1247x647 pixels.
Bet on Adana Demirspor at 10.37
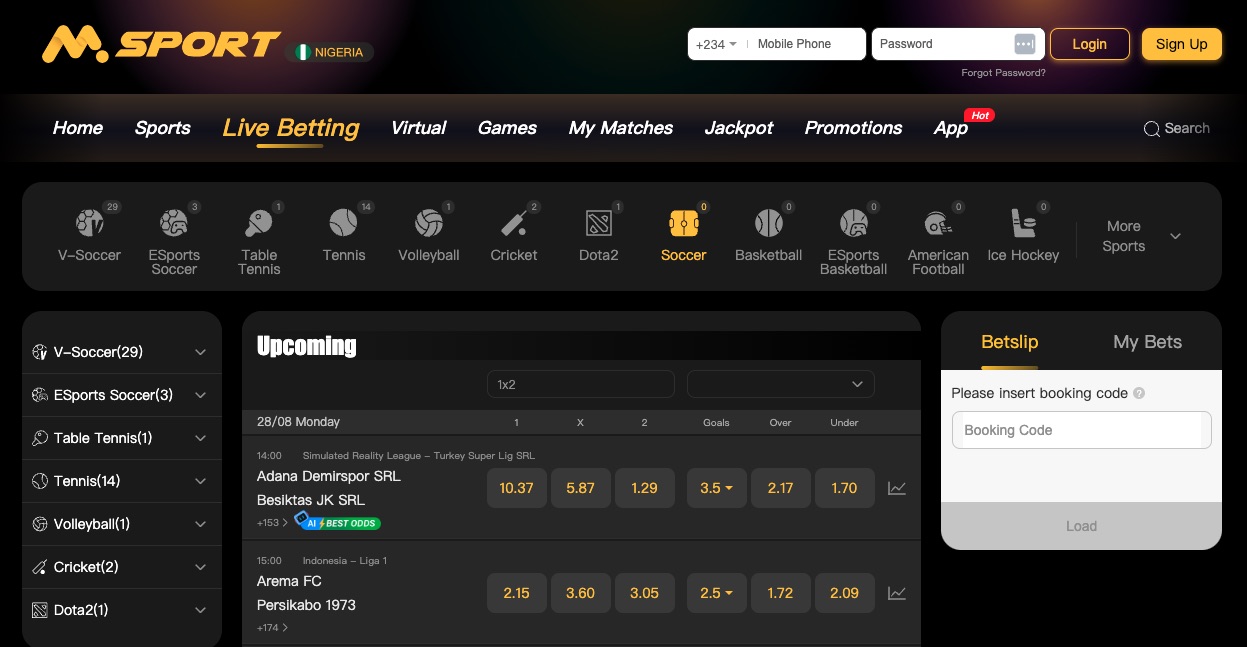[x=516, y=488]
